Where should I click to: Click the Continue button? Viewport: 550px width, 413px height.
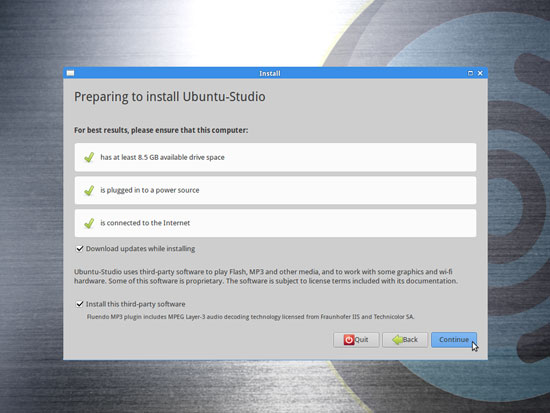pyautogui.click(x=454, y=340)
